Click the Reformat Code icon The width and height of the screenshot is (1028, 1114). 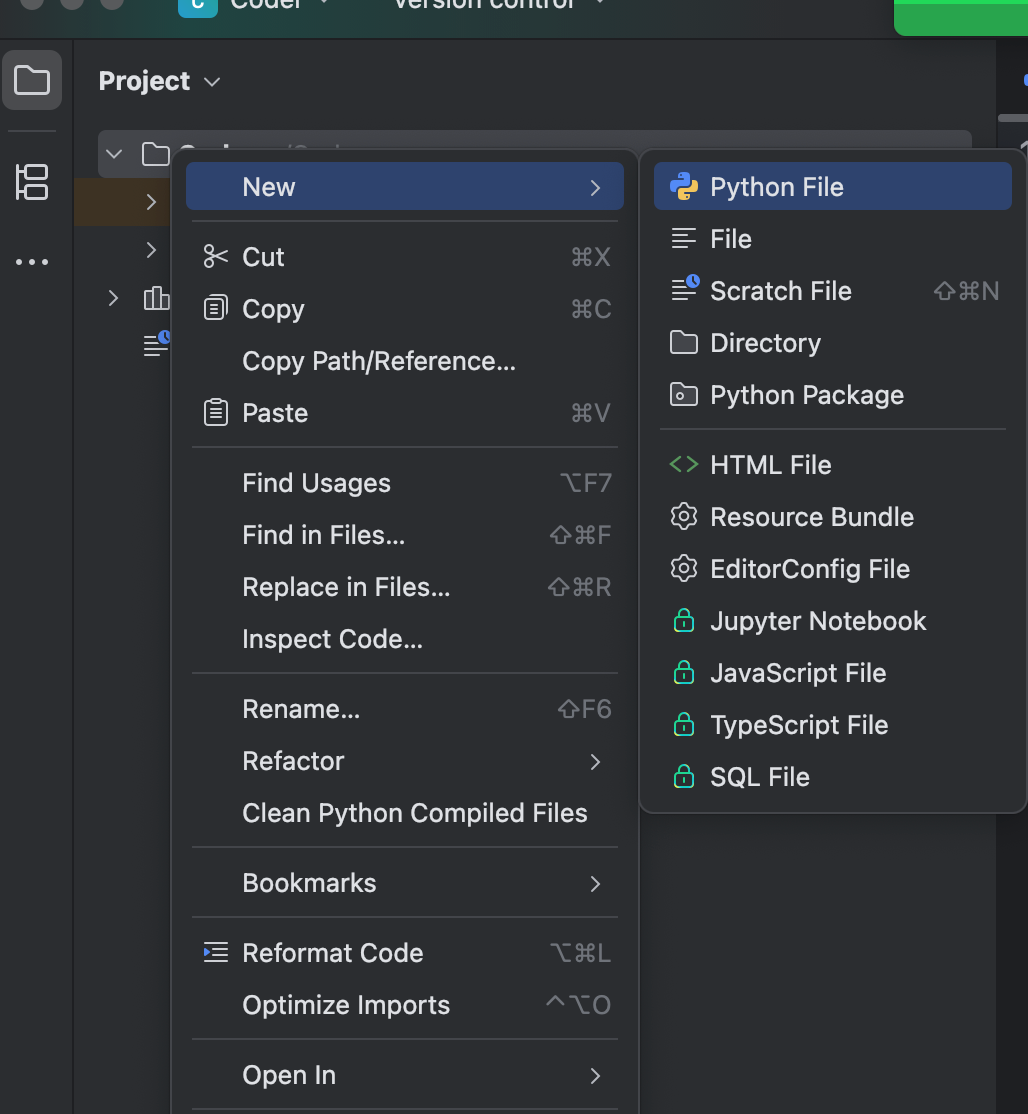tap(215, 952)
